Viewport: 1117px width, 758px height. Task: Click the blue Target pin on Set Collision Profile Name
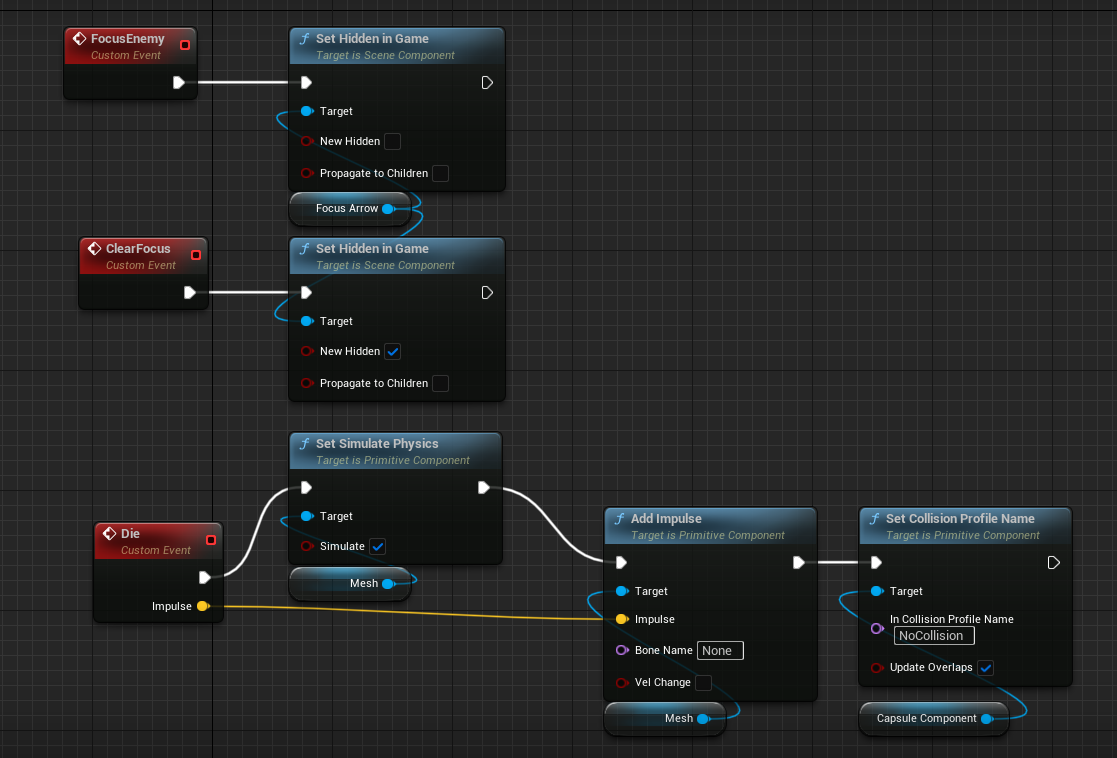coord(877,591)
